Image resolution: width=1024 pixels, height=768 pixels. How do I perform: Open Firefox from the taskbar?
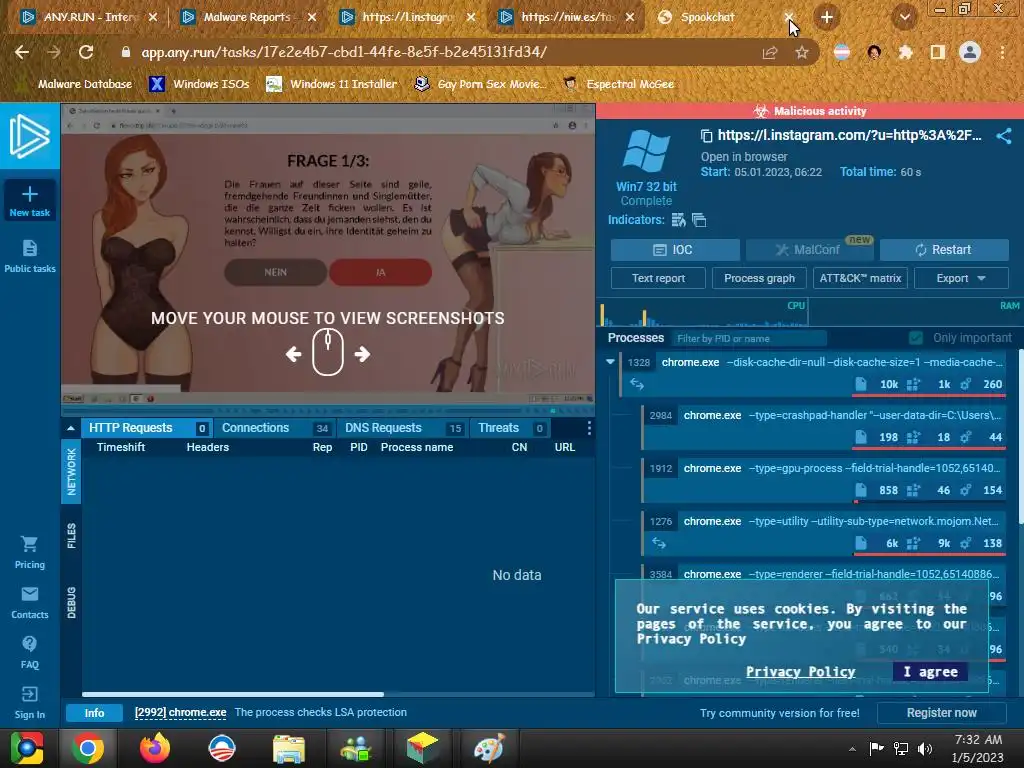(x=155, y=748)
